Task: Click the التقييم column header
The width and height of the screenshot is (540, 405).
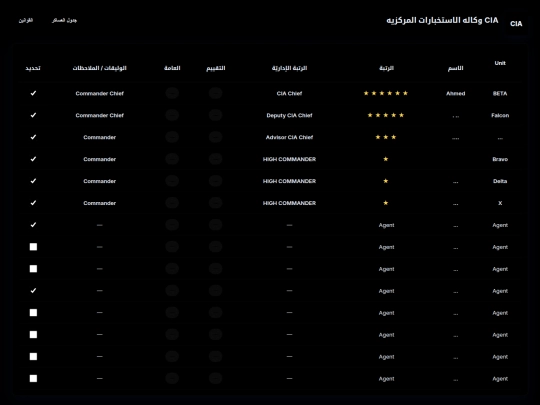Action: click(216, 68)
